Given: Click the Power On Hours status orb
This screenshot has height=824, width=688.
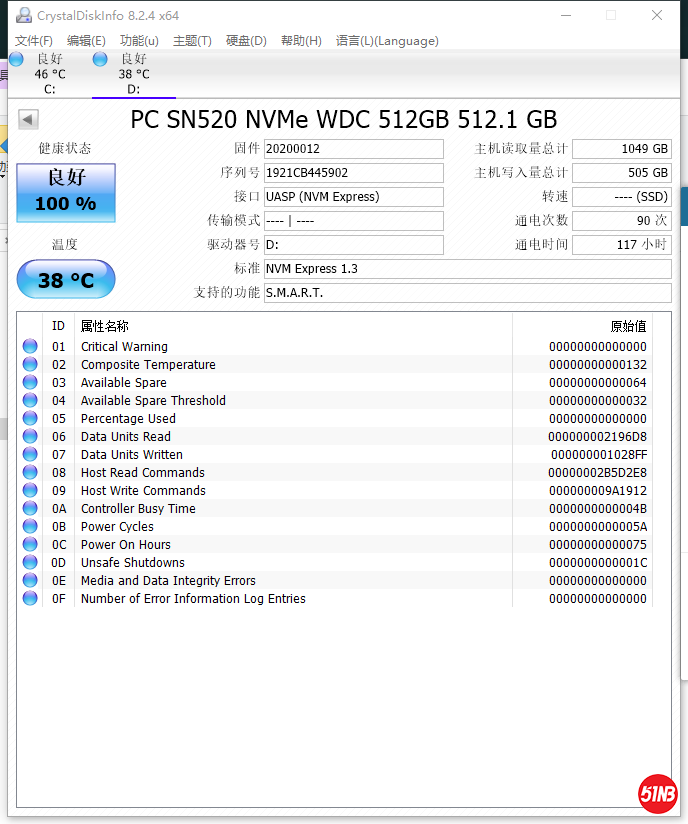Looking at the screenshot, I should point(30,545).
